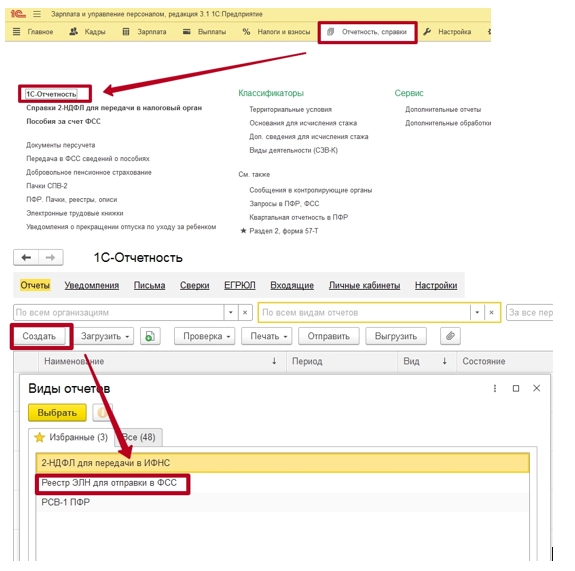Click the yellow Выбрать button

(x=57, y=413)
